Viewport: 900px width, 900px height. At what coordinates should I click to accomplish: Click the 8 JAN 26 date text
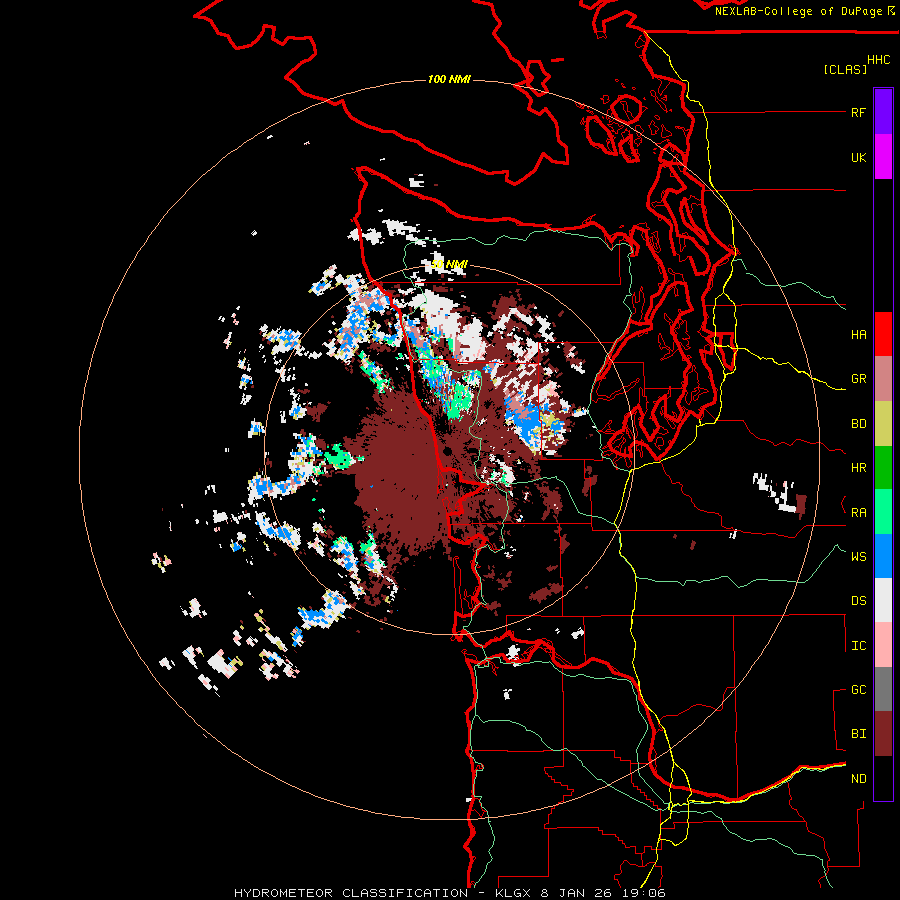[576, 893]
